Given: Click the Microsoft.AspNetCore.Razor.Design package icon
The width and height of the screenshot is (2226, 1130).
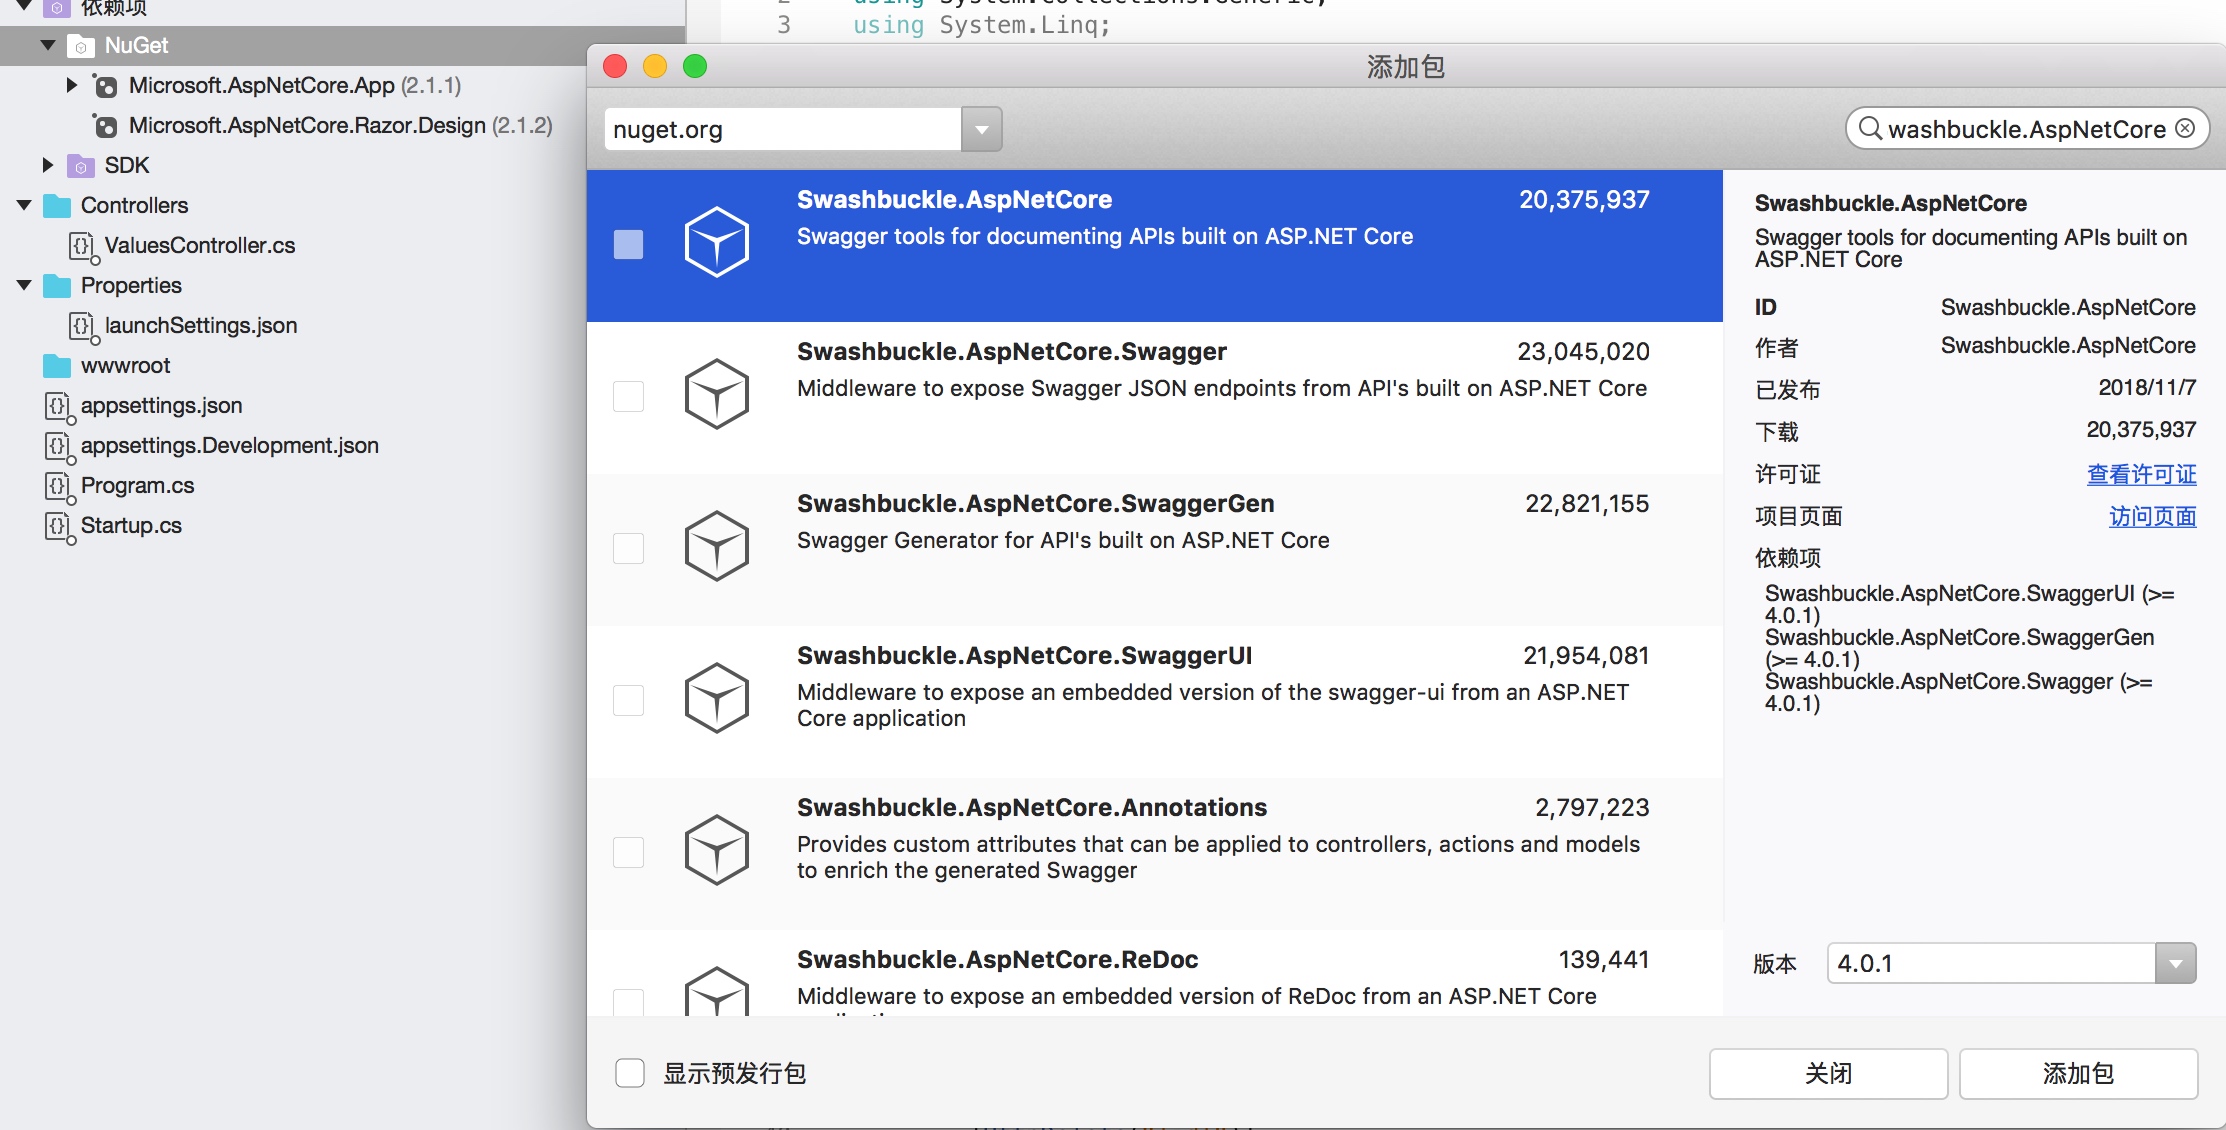Looking at the screenshot, I should click(x=105, y=126).
